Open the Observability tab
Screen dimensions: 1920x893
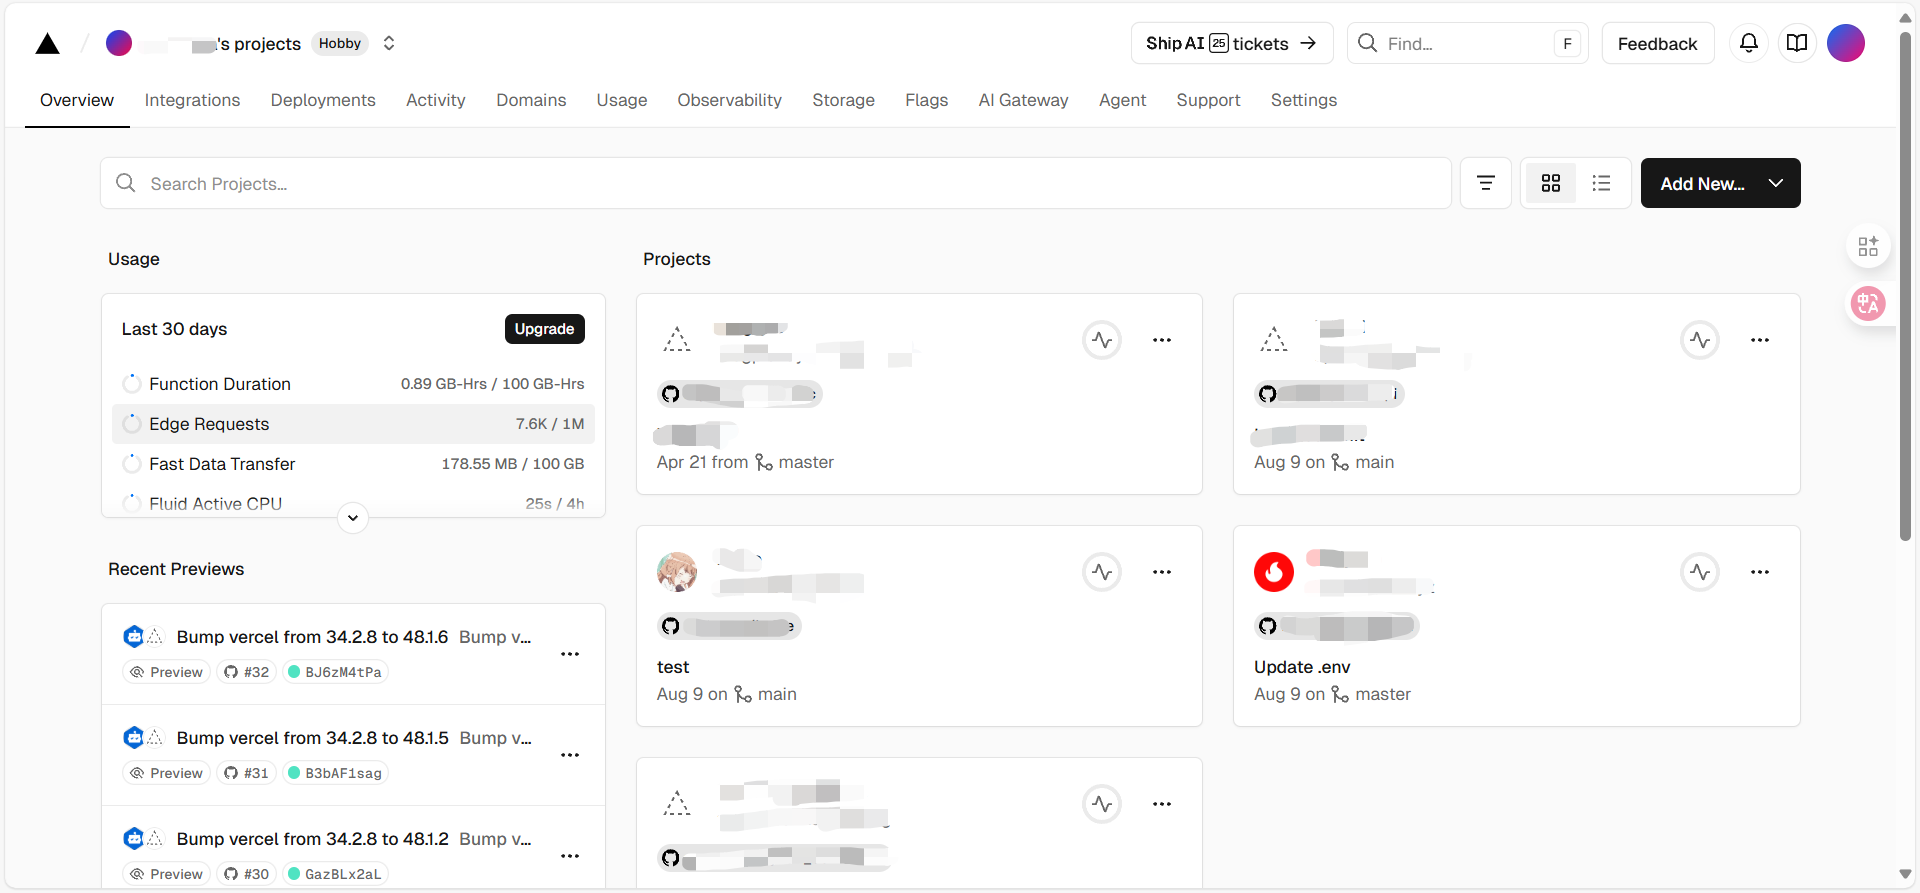pos(729,100)
